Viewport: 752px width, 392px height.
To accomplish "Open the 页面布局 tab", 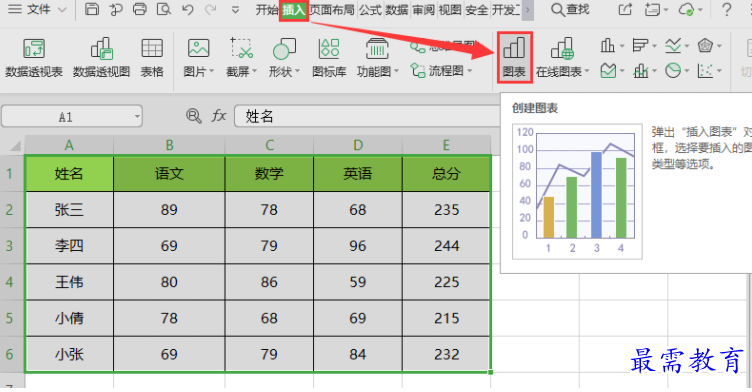I will click(x=332, y=10).
